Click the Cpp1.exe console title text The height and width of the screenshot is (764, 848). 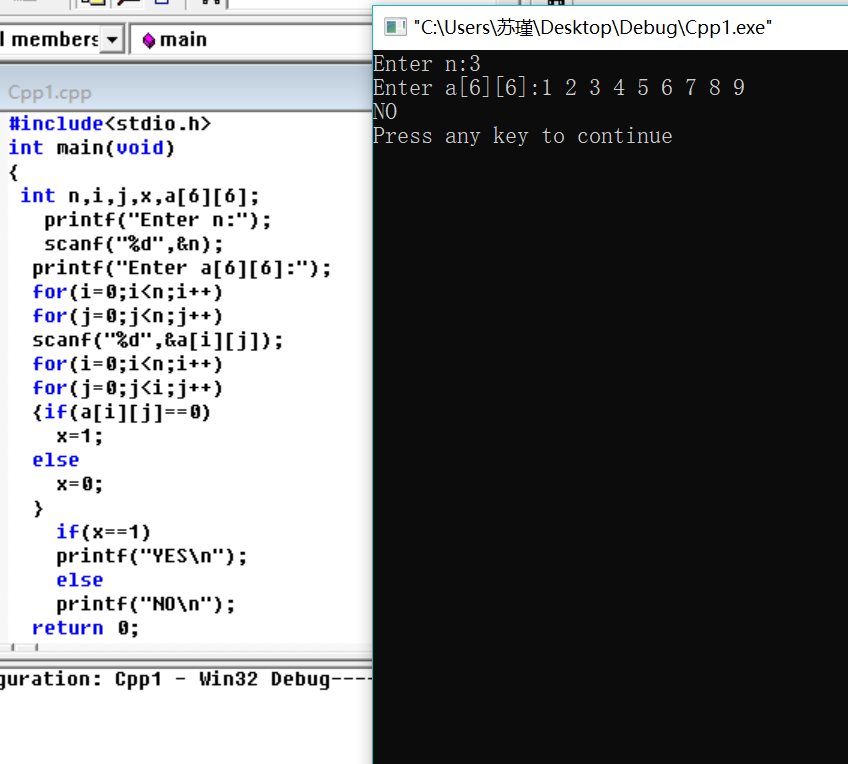tap(593, 27)
